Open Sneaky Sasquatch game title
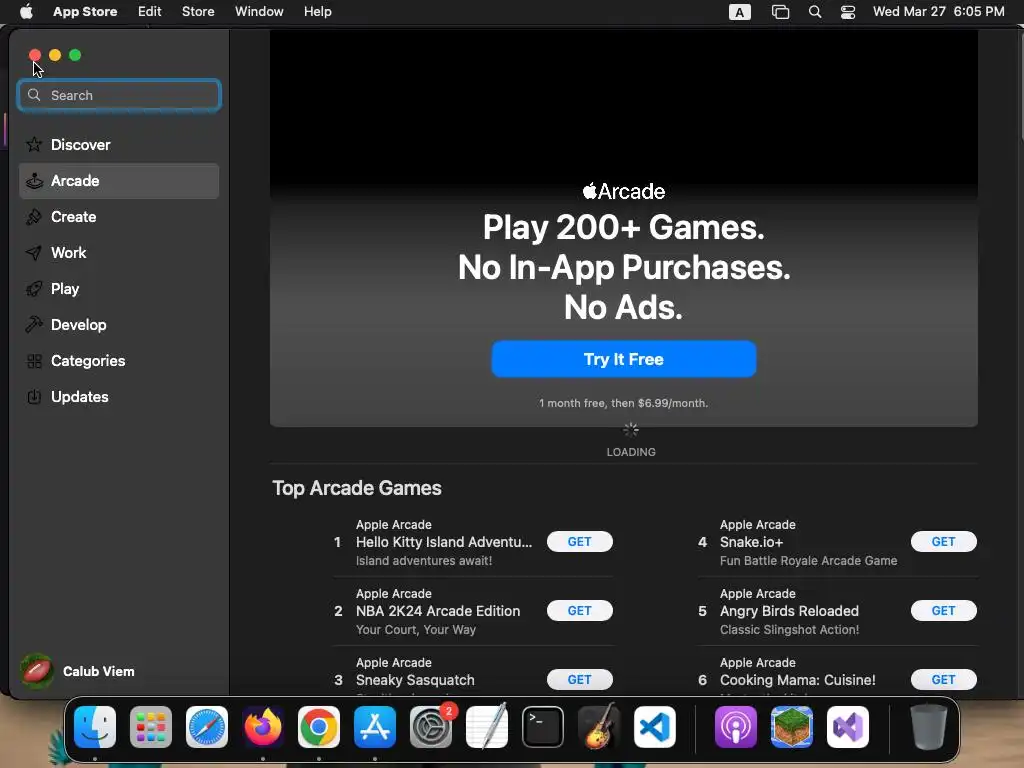Viewport: 1024px width, 768px height. pyautogui.click(x=415, y=680)
